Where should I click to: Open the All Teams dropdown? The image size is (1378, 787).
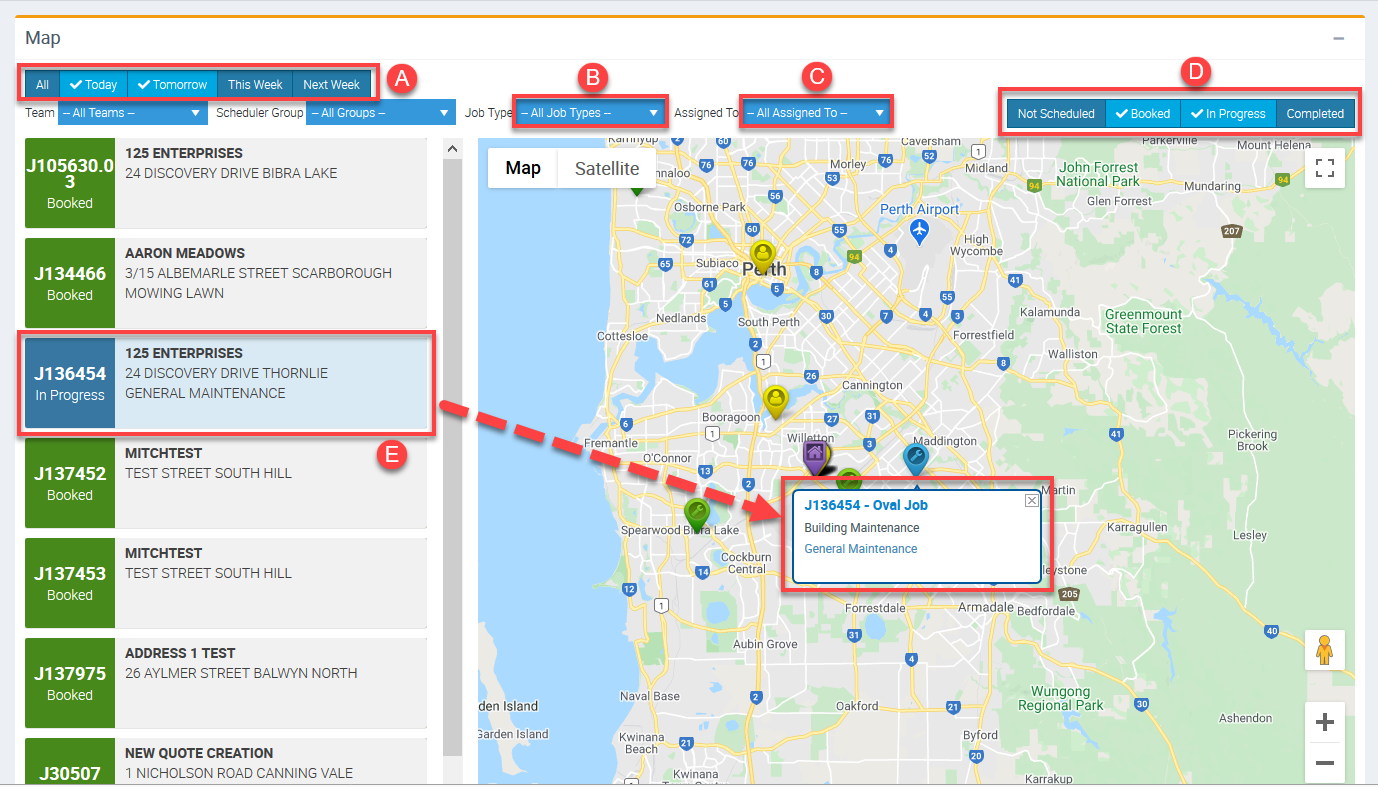tap(132, 113)
